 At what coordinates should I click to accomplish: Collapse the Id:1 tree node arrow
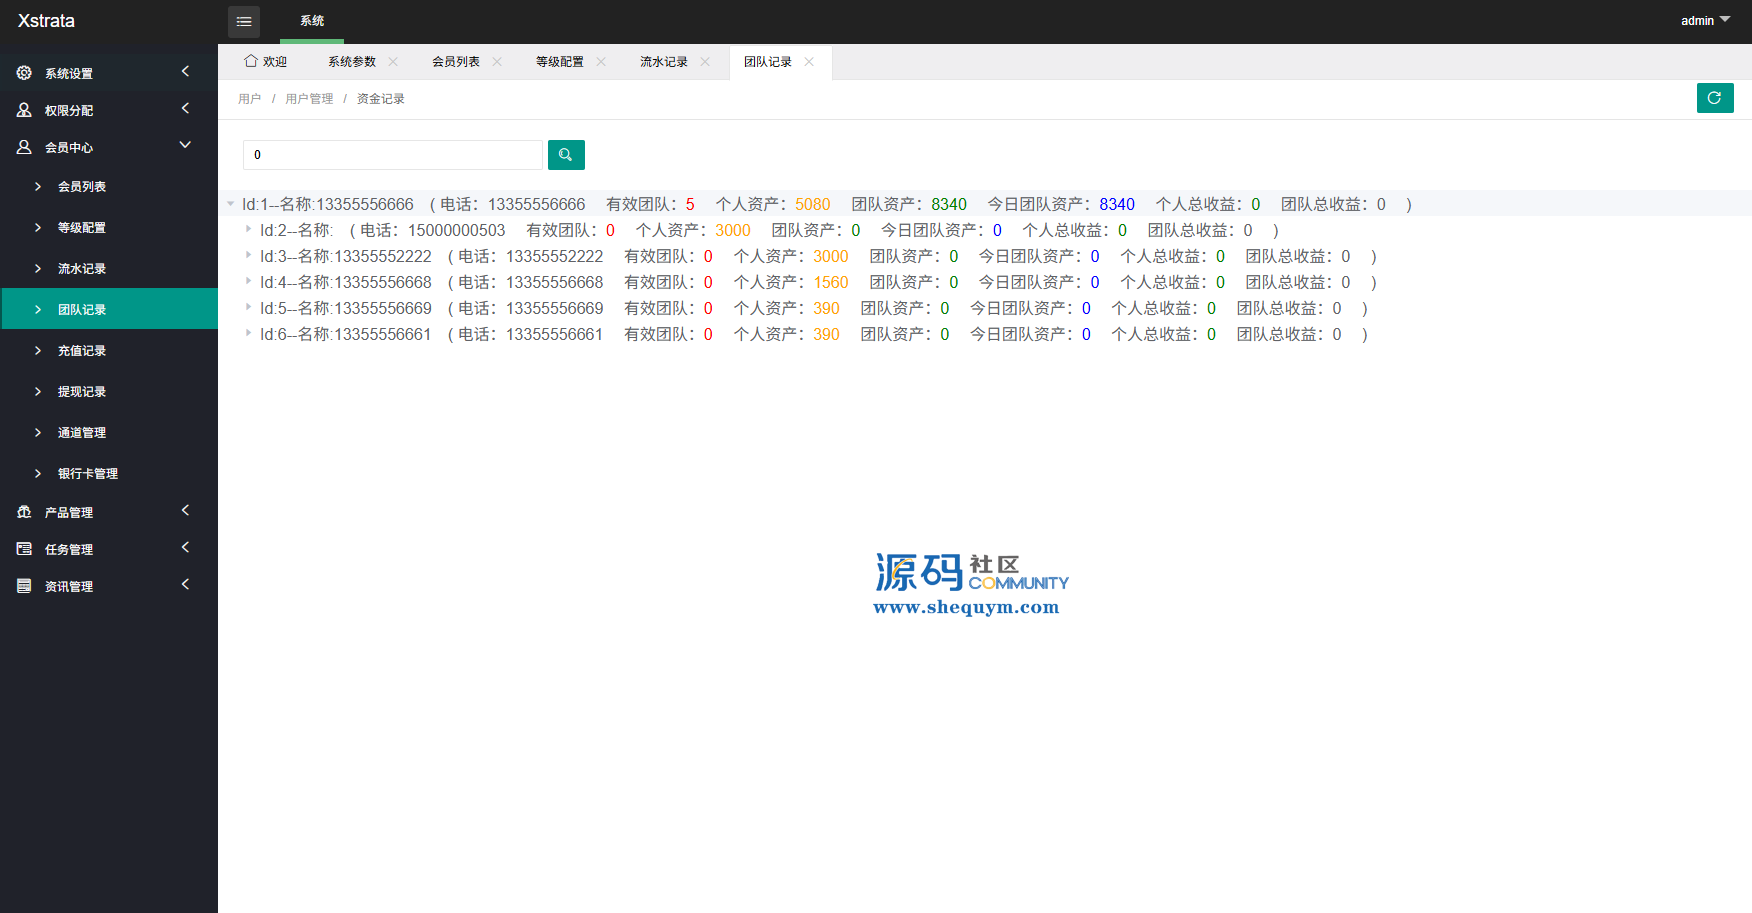pos(231,204)
